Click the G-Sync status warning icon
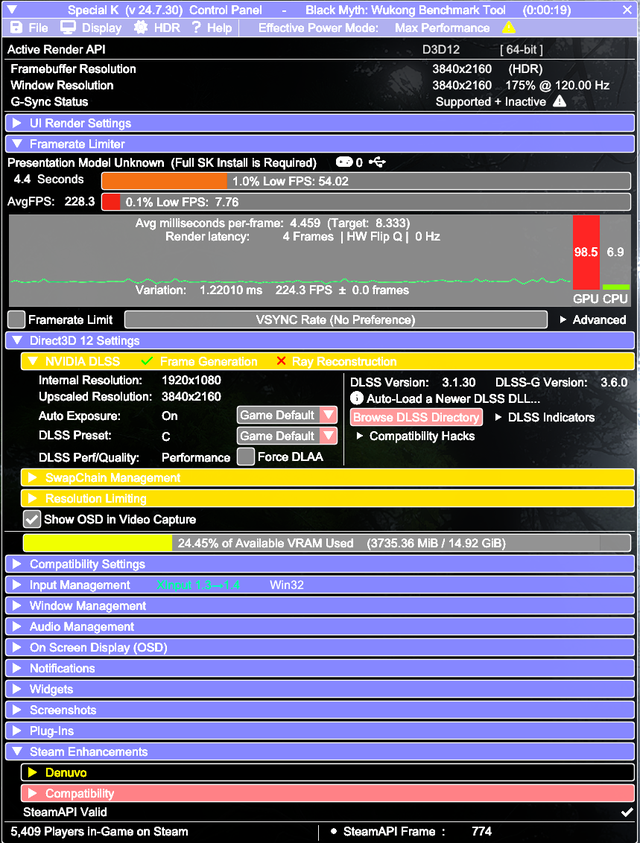Viewport: 640px width, 843px height. click(x=559, y=101)
